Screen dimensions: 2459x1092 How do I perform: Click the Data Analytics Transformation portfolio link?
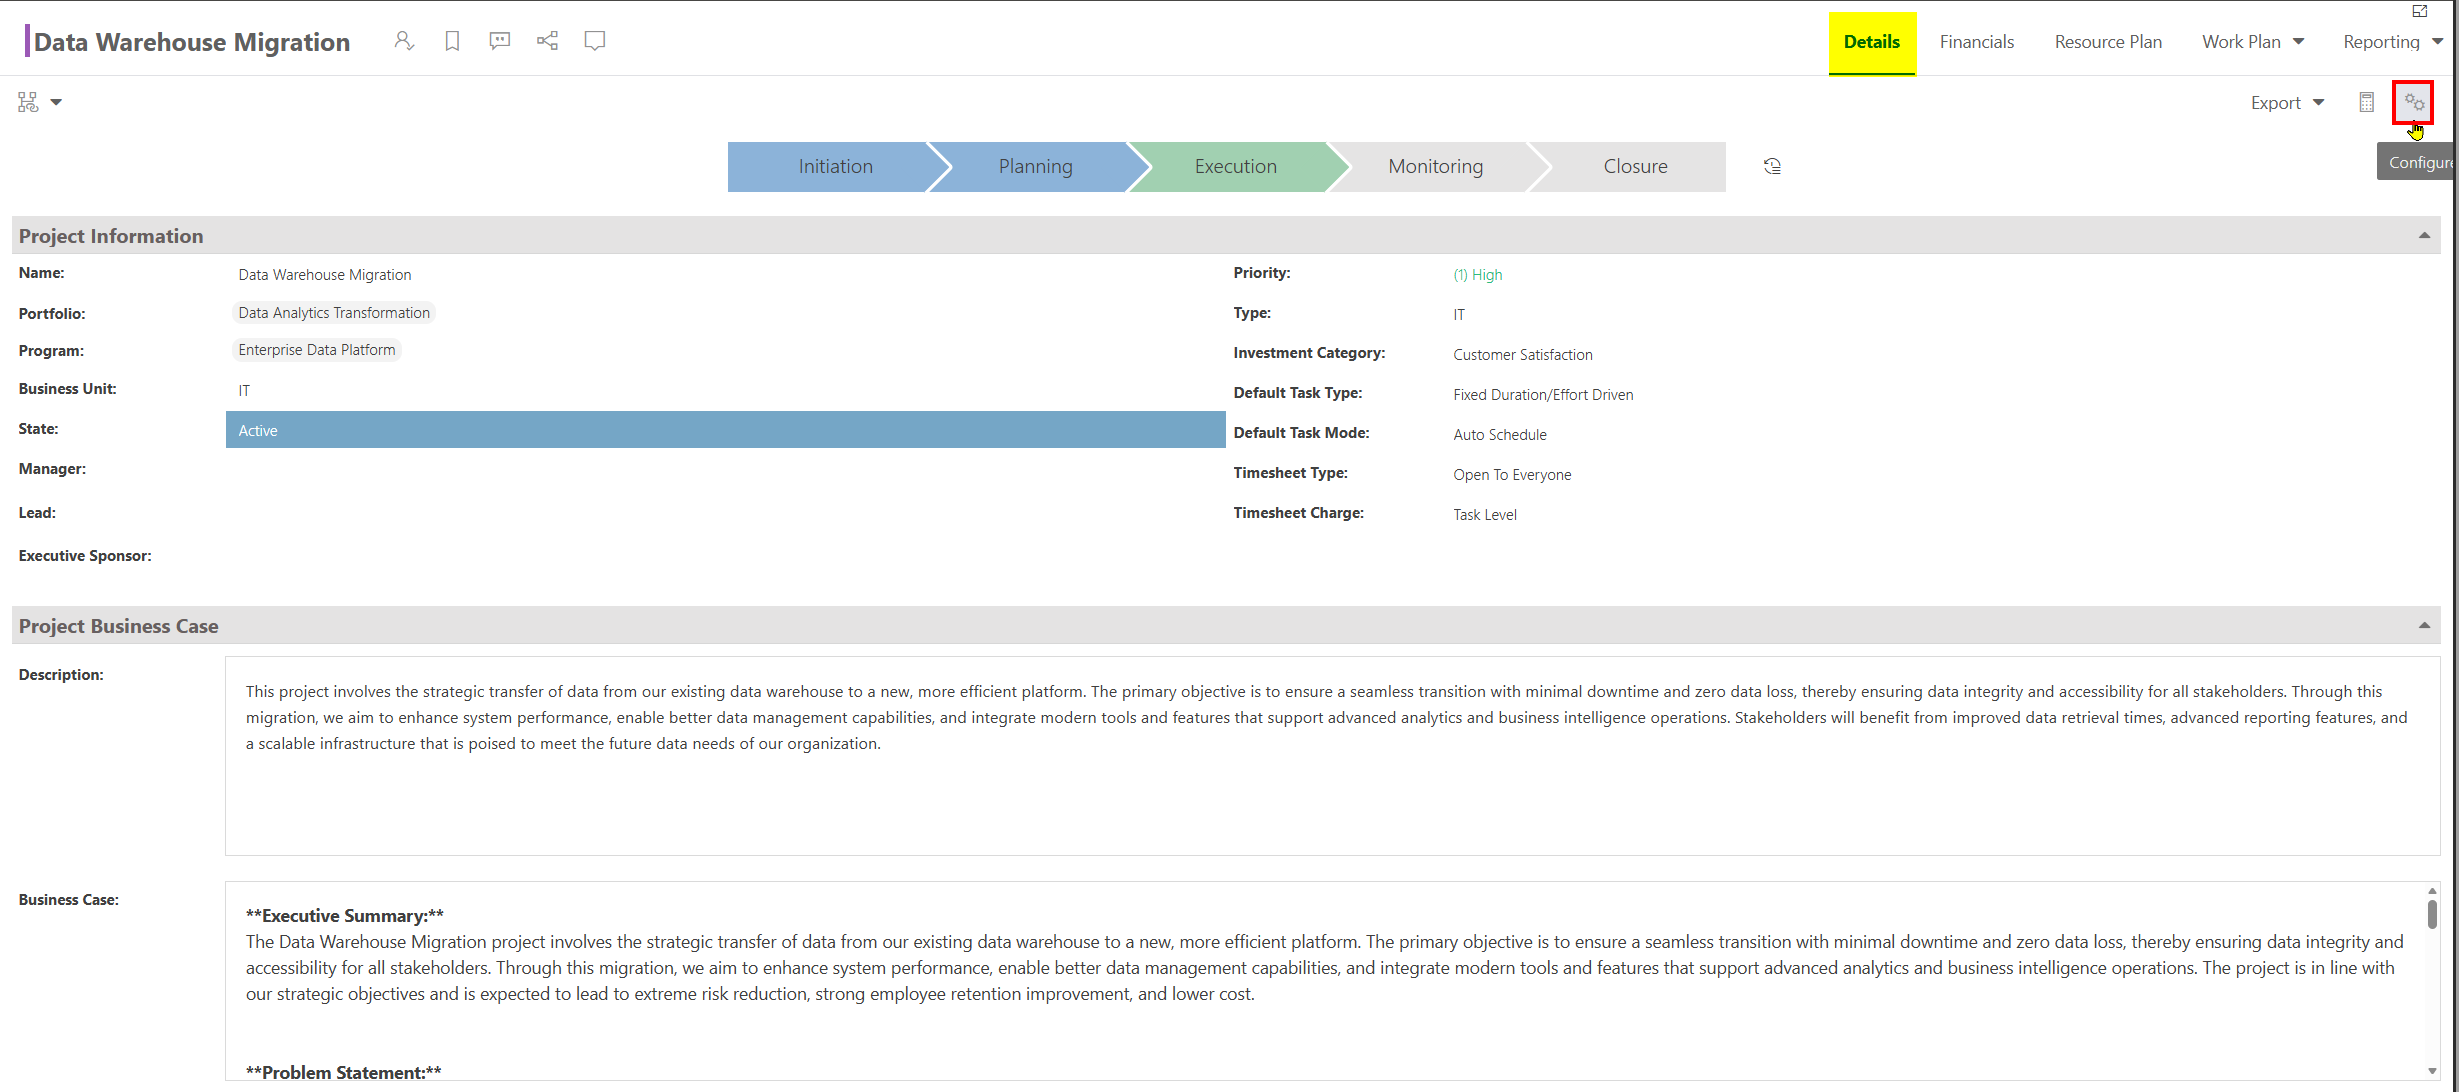click(334, 313)
